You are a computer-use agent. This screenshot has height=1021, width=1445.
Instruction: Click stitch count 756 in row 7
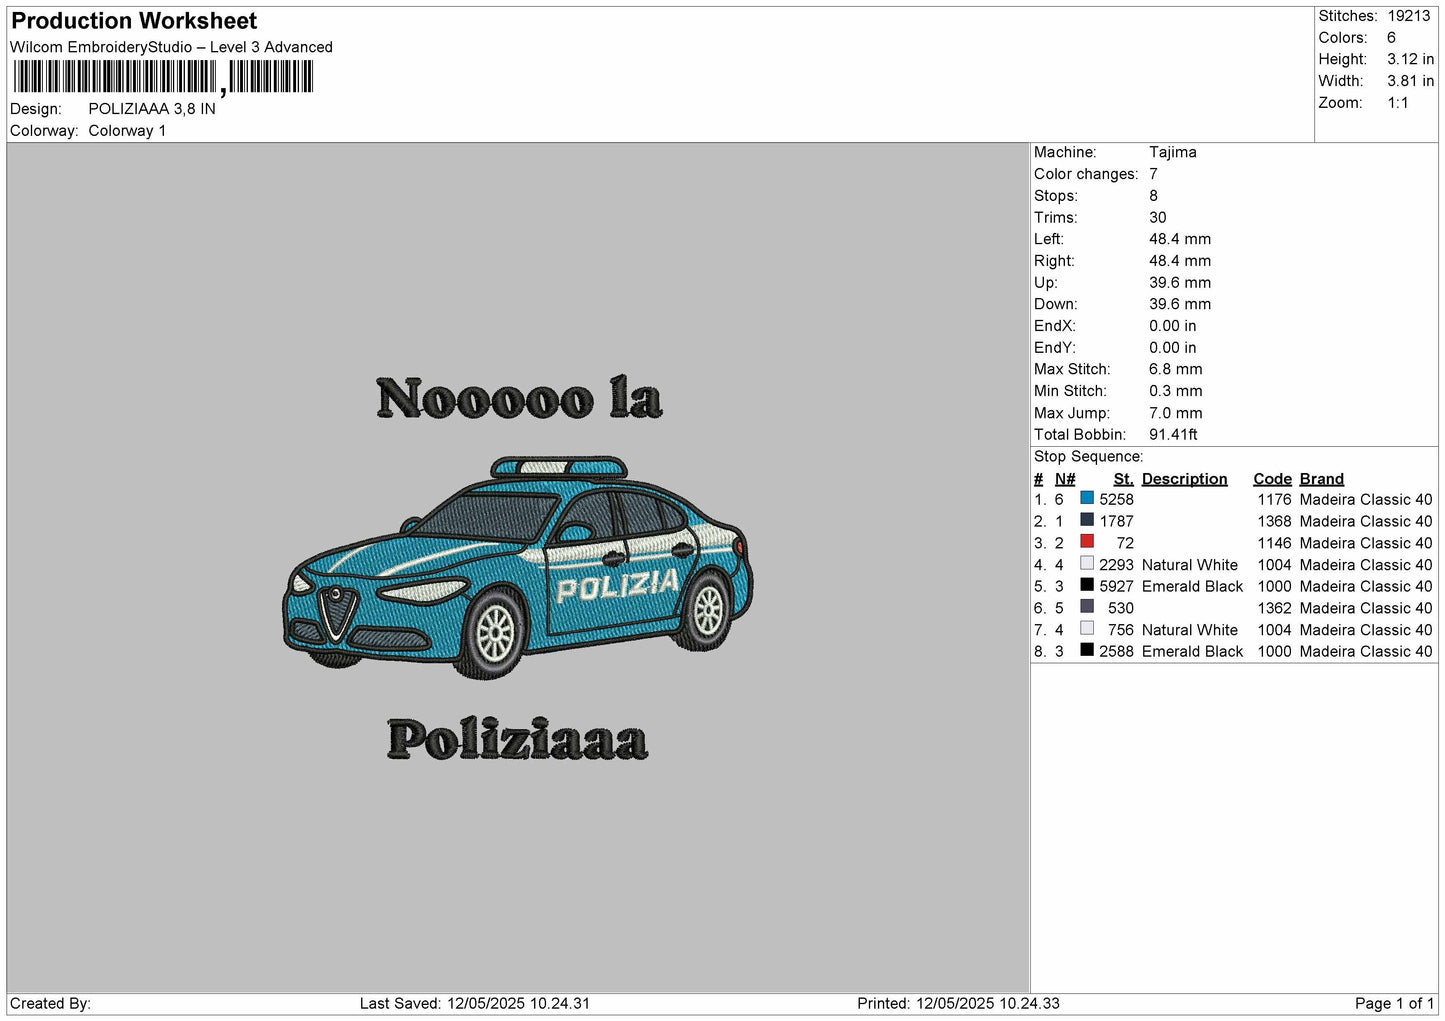(x=1121, y=630)
